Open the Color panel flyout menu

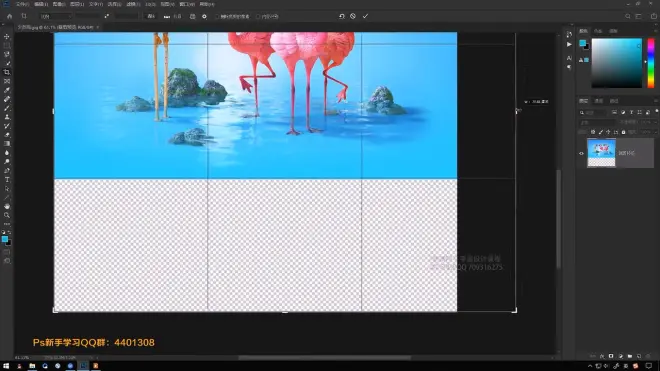point(656,31)
